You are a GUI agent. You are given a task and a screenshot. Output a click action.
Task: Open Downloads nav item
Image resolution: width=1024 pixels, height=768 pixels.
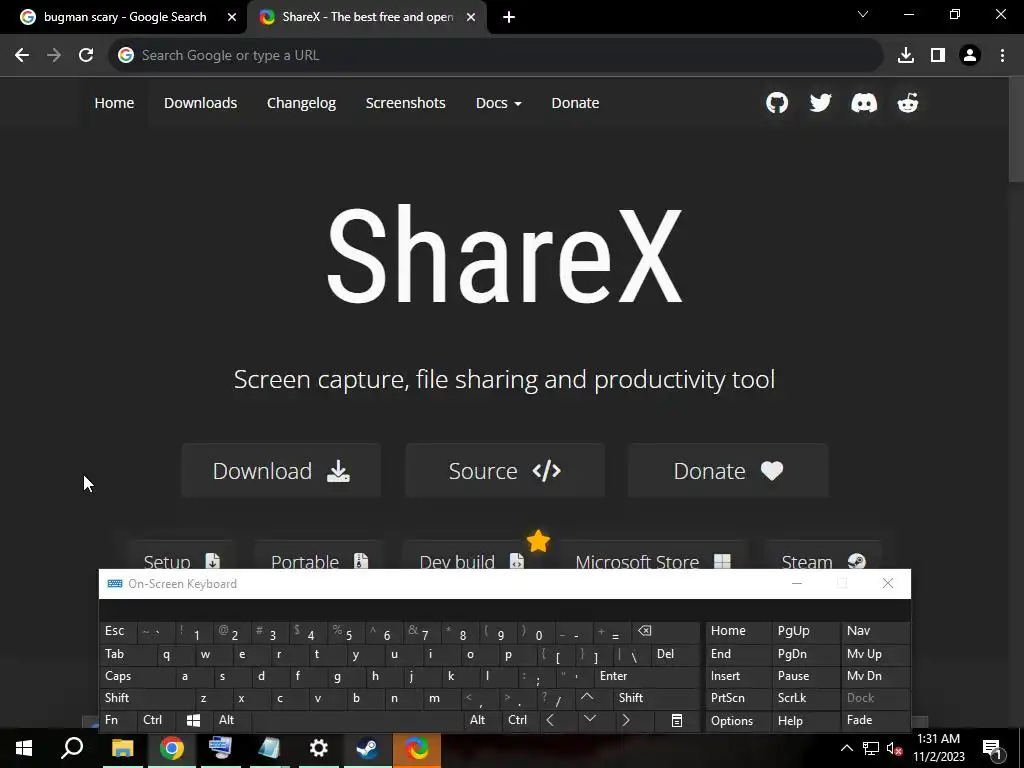[x=200, y=103]
